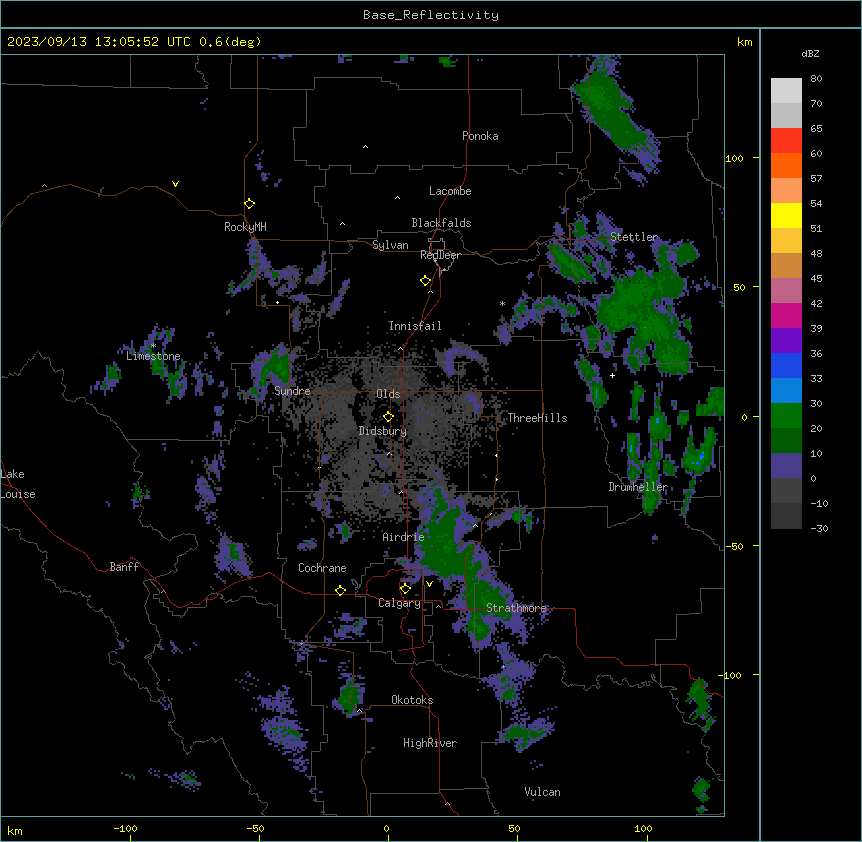Image resolution: width=862 pixels, height=842 pixels.
Task: Click the Drumheller city label
Action: click(638, 487)
